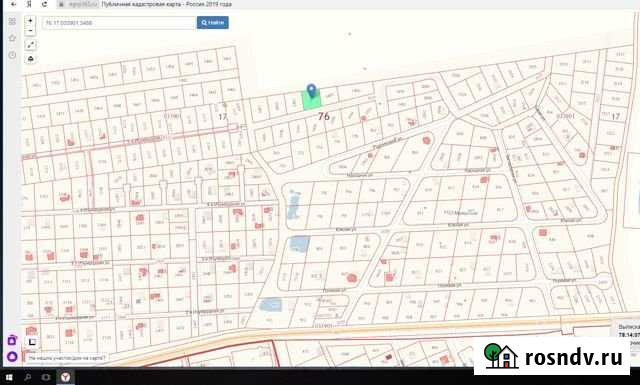Open the Yandex home button

(29, 4)
